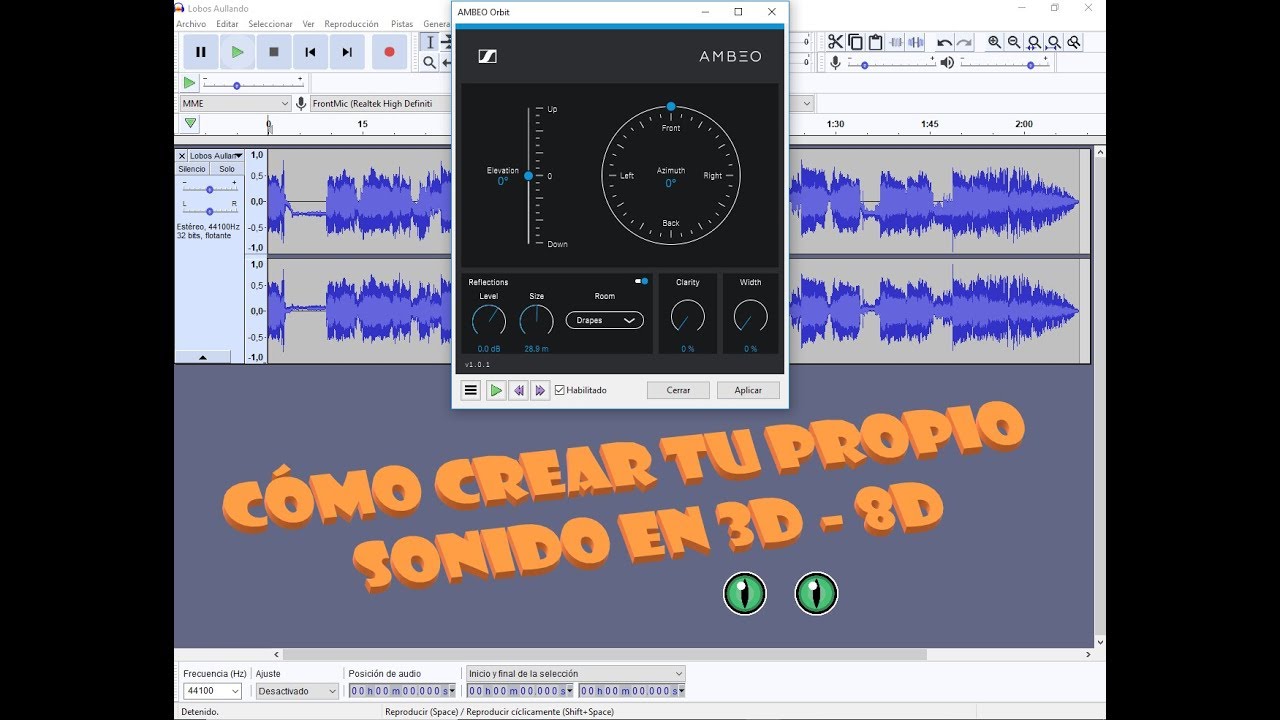
Task: Skip to start of the track
Action: click(x=310, y=52)
